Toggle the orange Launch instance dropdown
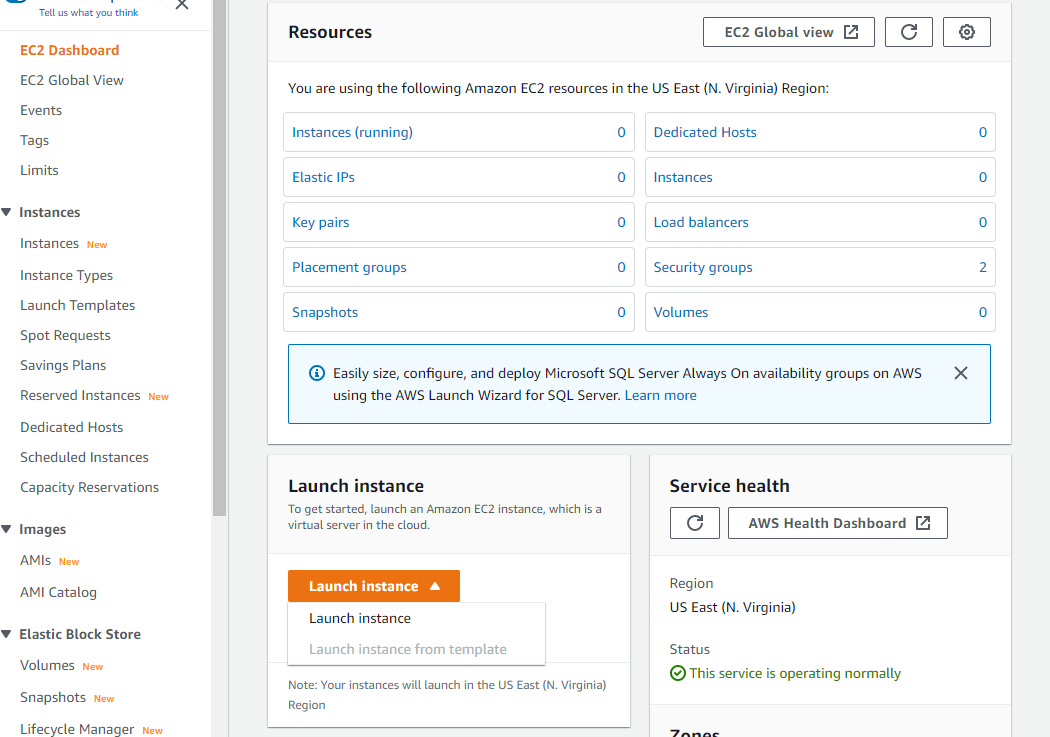1050x737 pixels. click(x=374, y=586)
